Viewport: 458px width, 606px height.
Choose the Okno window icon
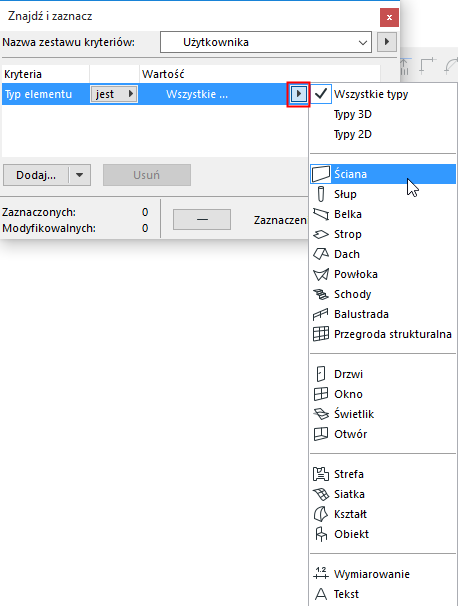[321, 394]
